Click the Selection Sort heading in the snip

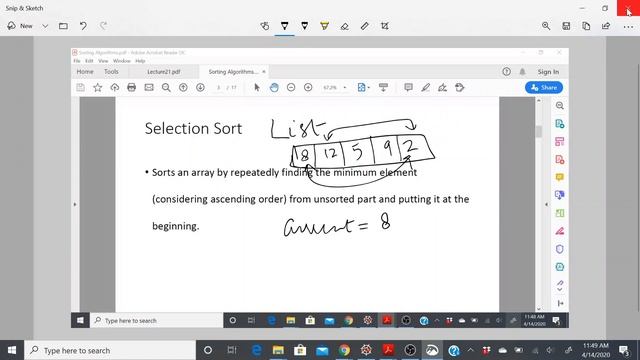[193, 129]
